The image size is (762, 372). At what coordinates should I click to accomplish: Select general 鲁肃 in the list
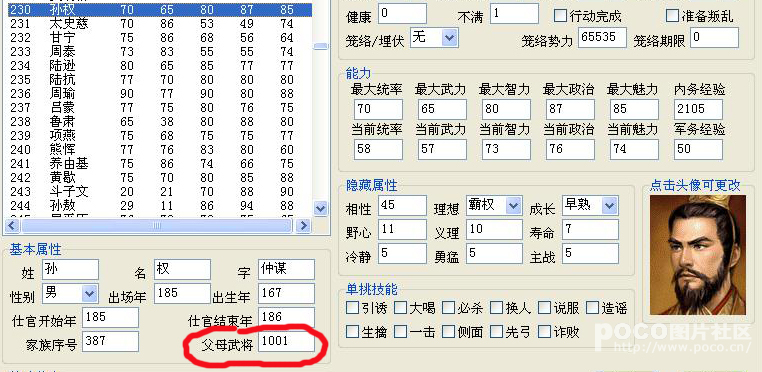click(159, 121)
